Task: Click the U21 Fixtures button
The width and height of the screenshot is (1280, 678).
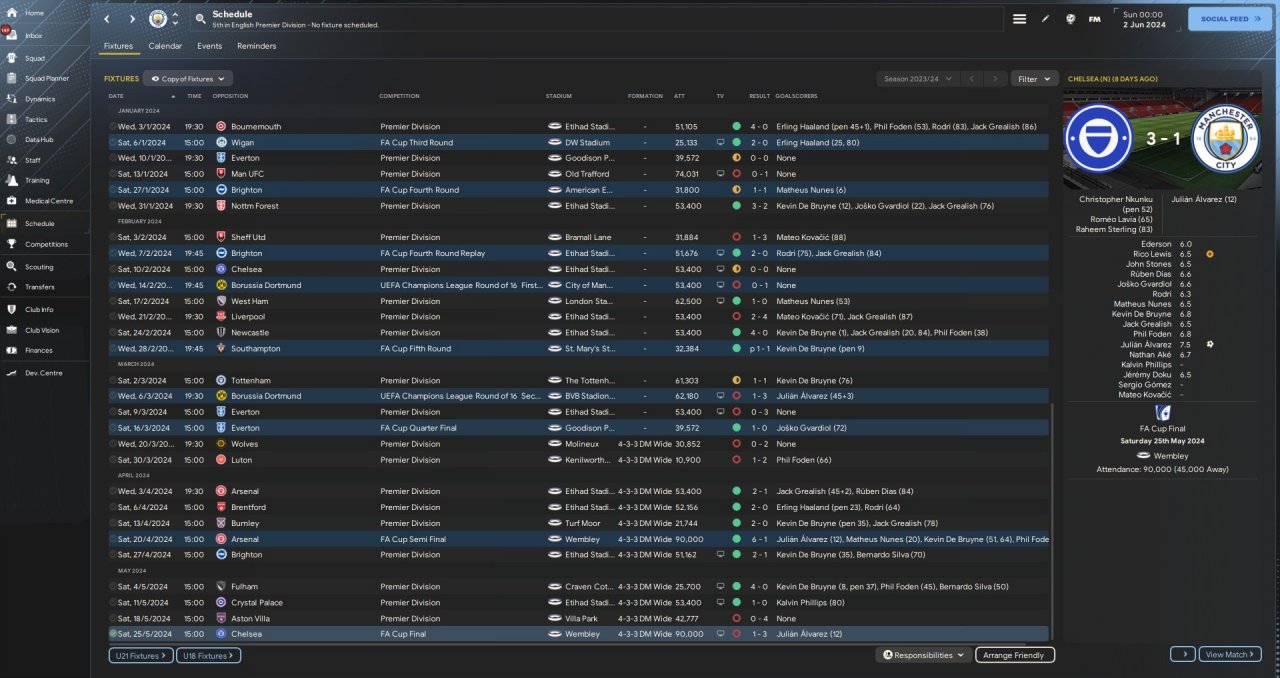Action: [140, 655]
